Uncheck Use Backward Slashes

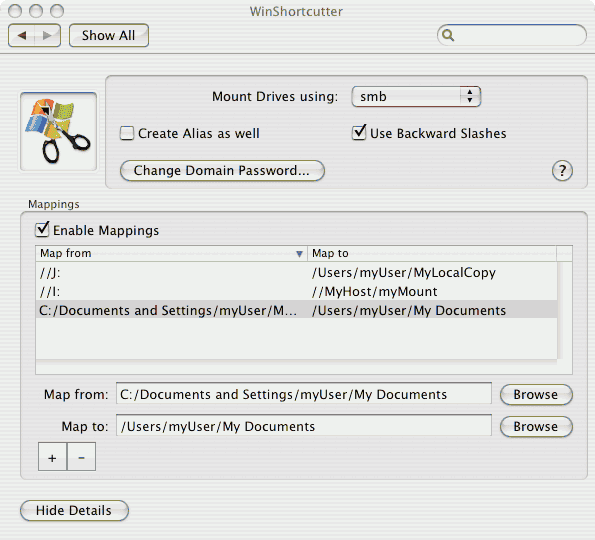(x=359, y=133)
